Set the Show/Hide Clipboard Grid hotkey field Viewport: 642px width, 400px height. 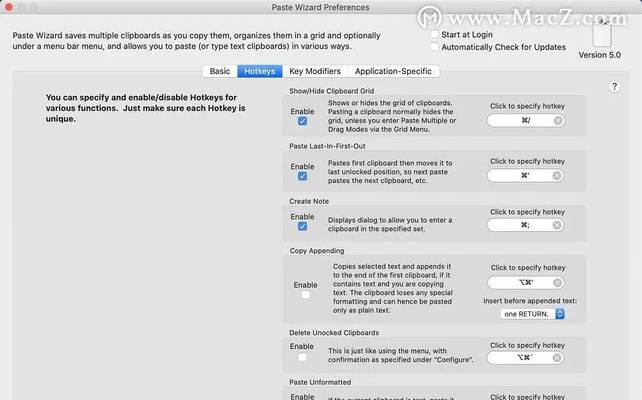tap(526, 120)
